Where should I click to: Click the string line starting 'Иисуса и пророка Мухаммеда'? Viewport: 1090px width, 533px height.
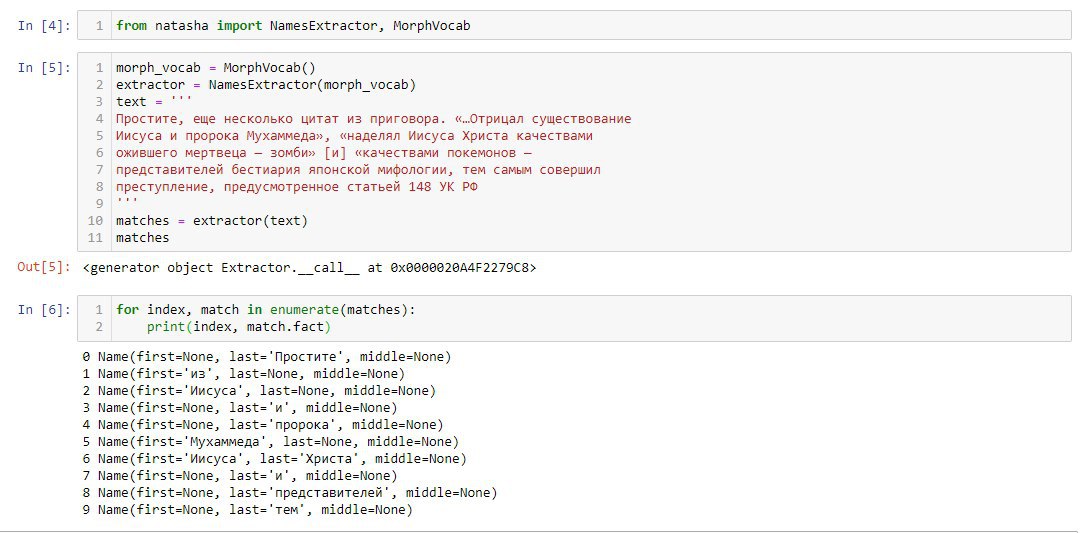[354, 136]
